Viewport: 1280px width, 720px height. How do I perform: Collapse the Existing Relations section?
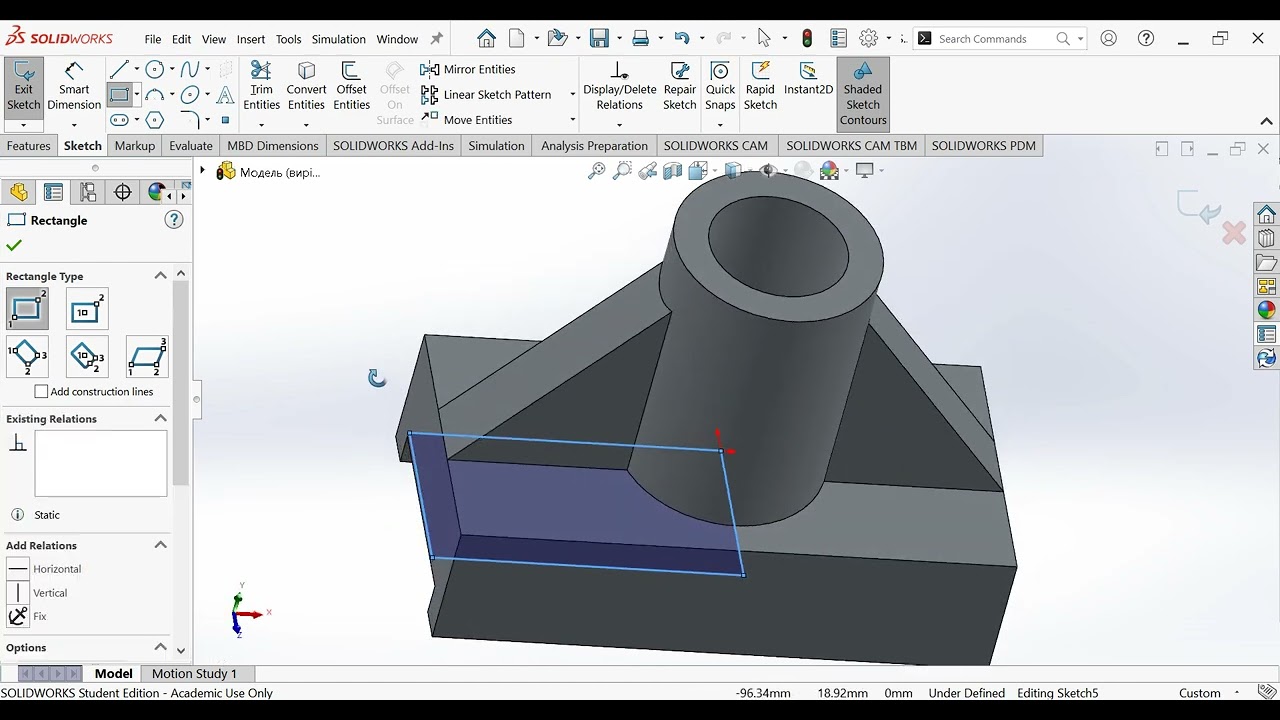point(160,419)
